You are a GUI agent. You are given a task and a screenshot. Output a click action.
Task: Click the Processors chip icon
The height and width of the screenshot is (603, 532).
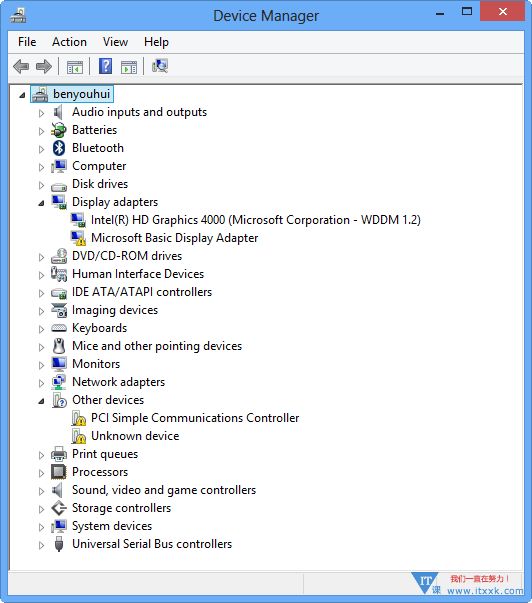click(59, 472)
